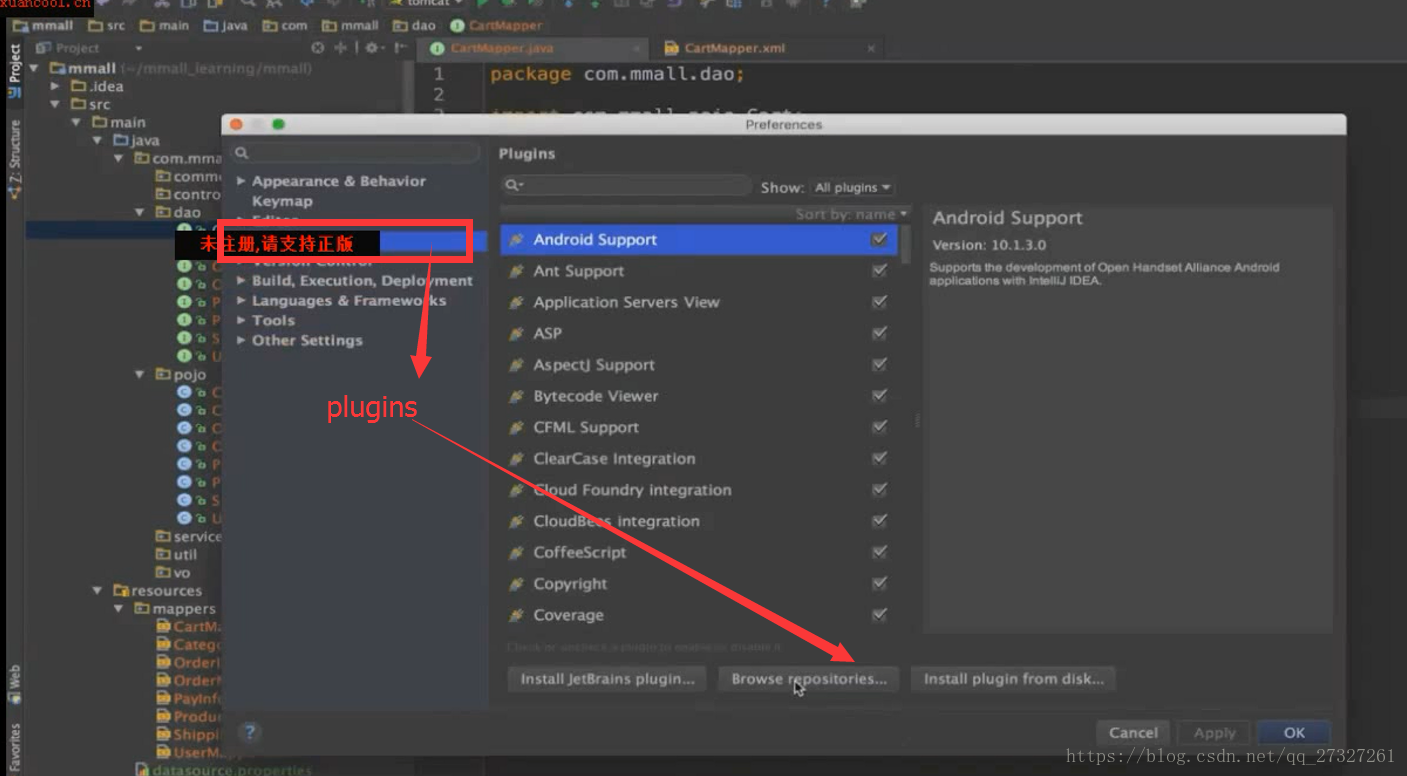This screenshot has width=1407, height=776.
Task: Expand Appearance & Behavior in Preferences
Action: (x=241, y=181)
